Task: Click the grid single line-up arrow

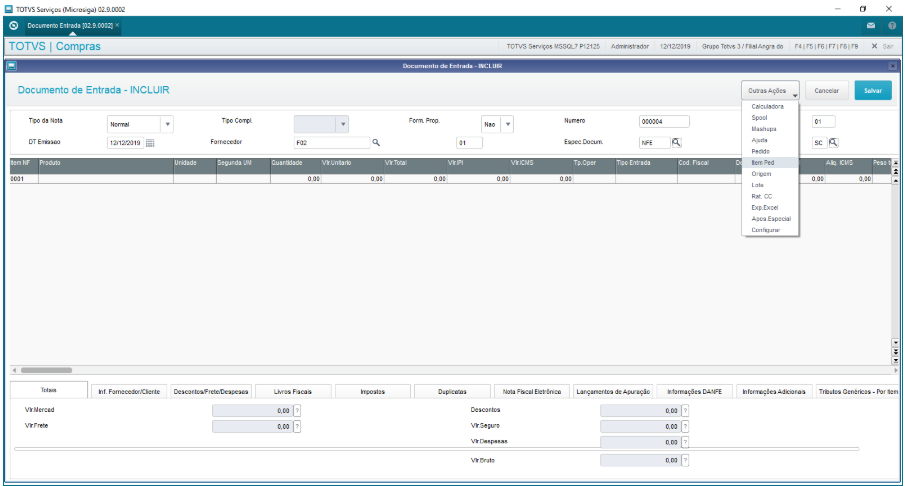Action: click(x=896, y=180)
